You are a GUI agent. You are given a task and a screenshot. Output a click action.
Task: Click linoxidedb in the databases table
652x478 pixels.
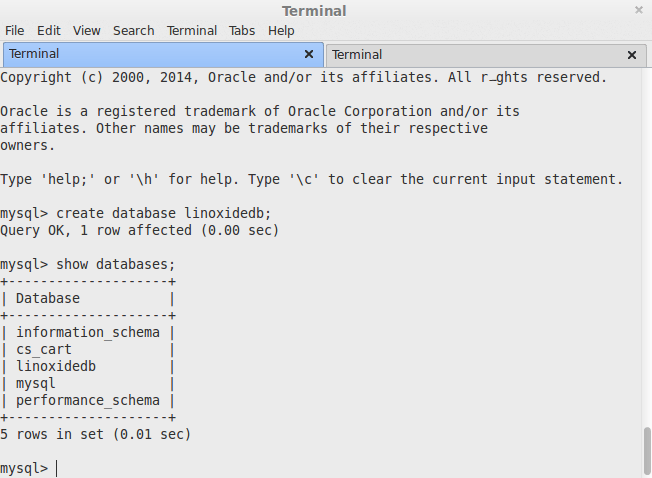(x=56, y=366)
